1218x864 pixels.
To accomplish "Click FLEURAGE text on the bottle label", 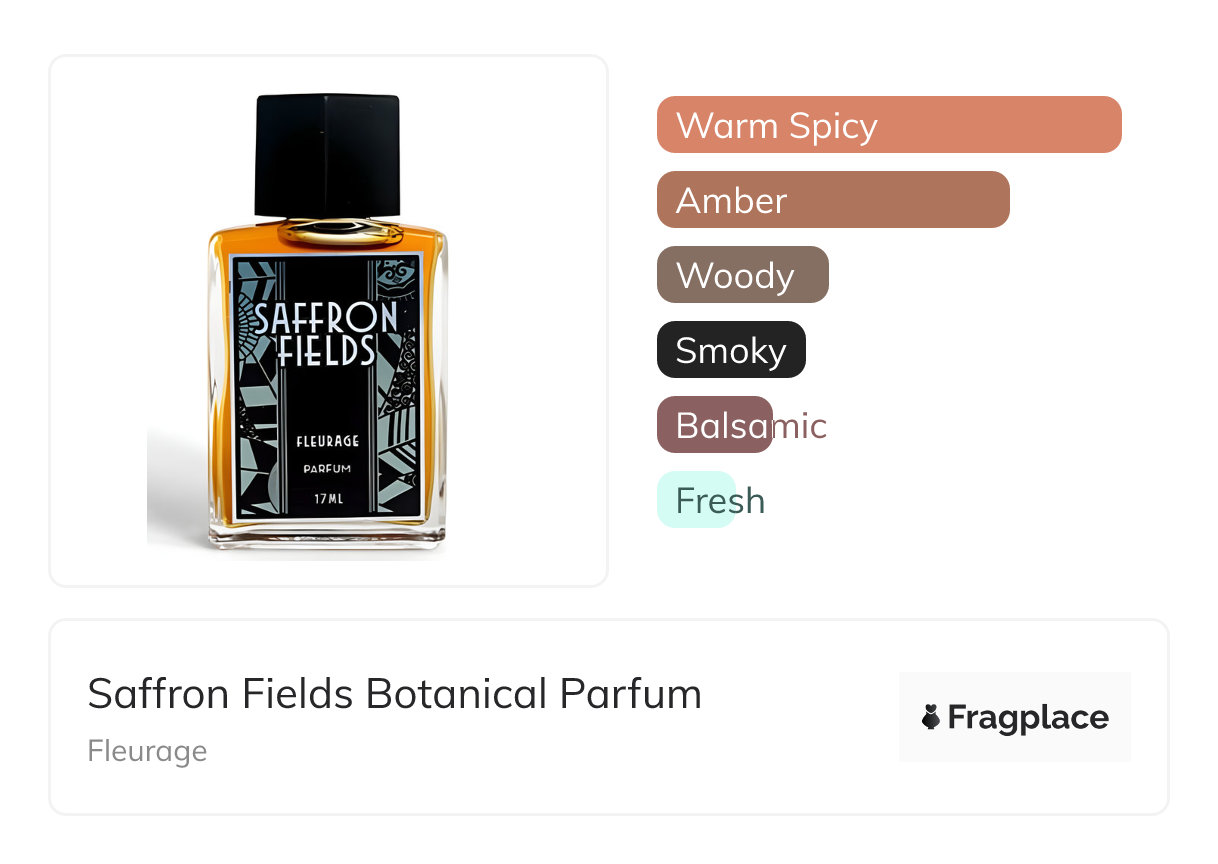I will coord(327,441).
